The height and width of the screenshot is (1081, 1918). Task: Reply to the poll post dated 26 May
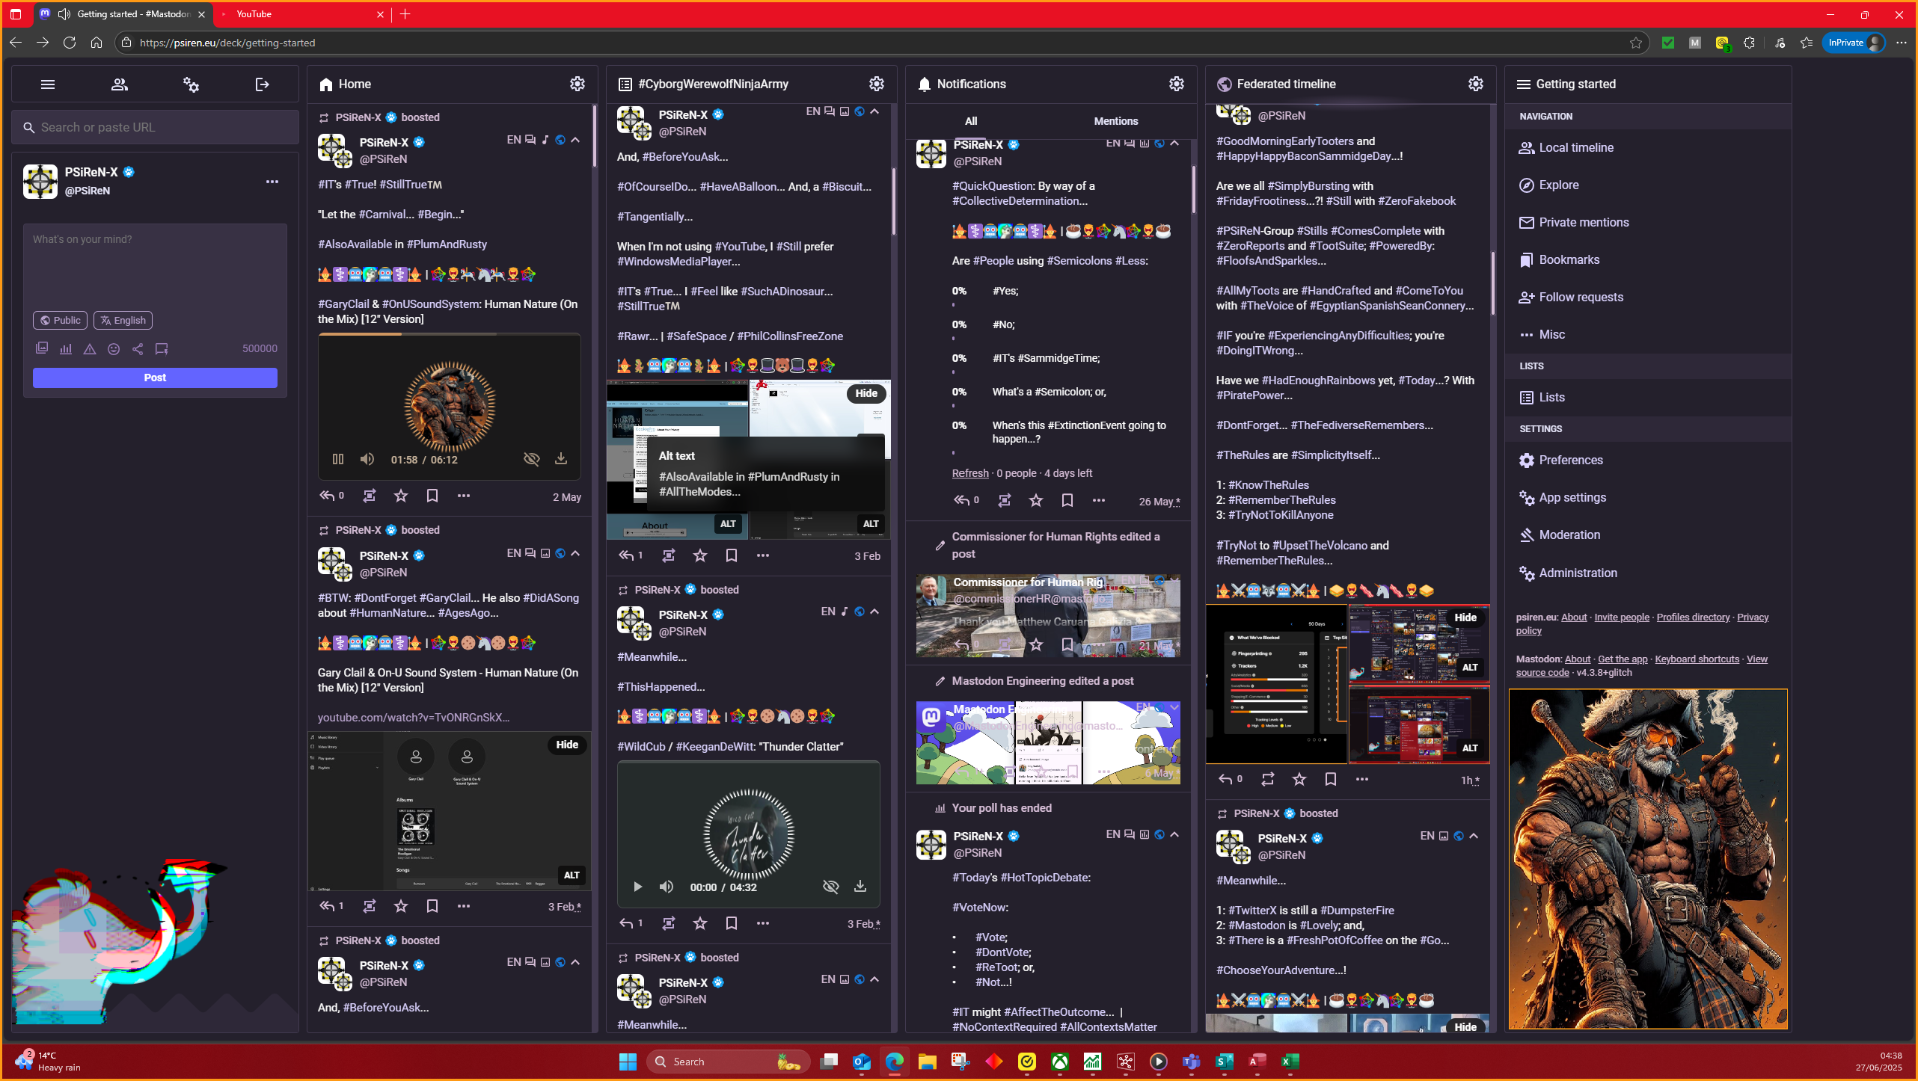[x=962, y=500]
